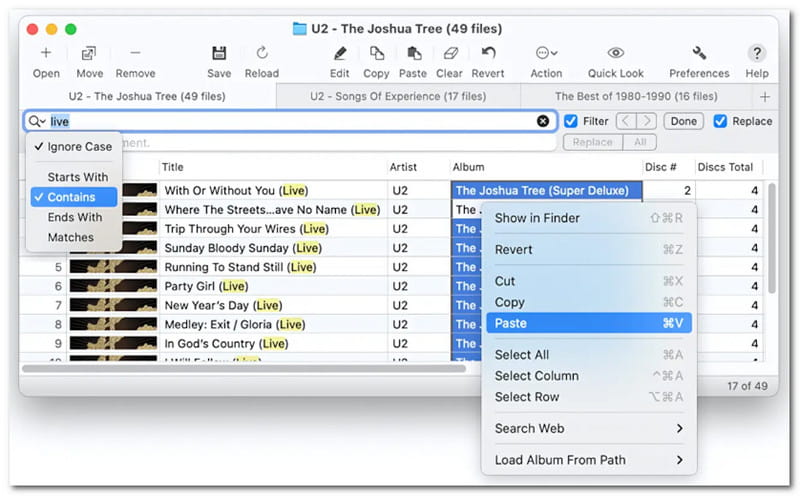This screenshot has height=496, width=800.
Task: Toggle Ignore Case option
Action: [x=73, y=147]
